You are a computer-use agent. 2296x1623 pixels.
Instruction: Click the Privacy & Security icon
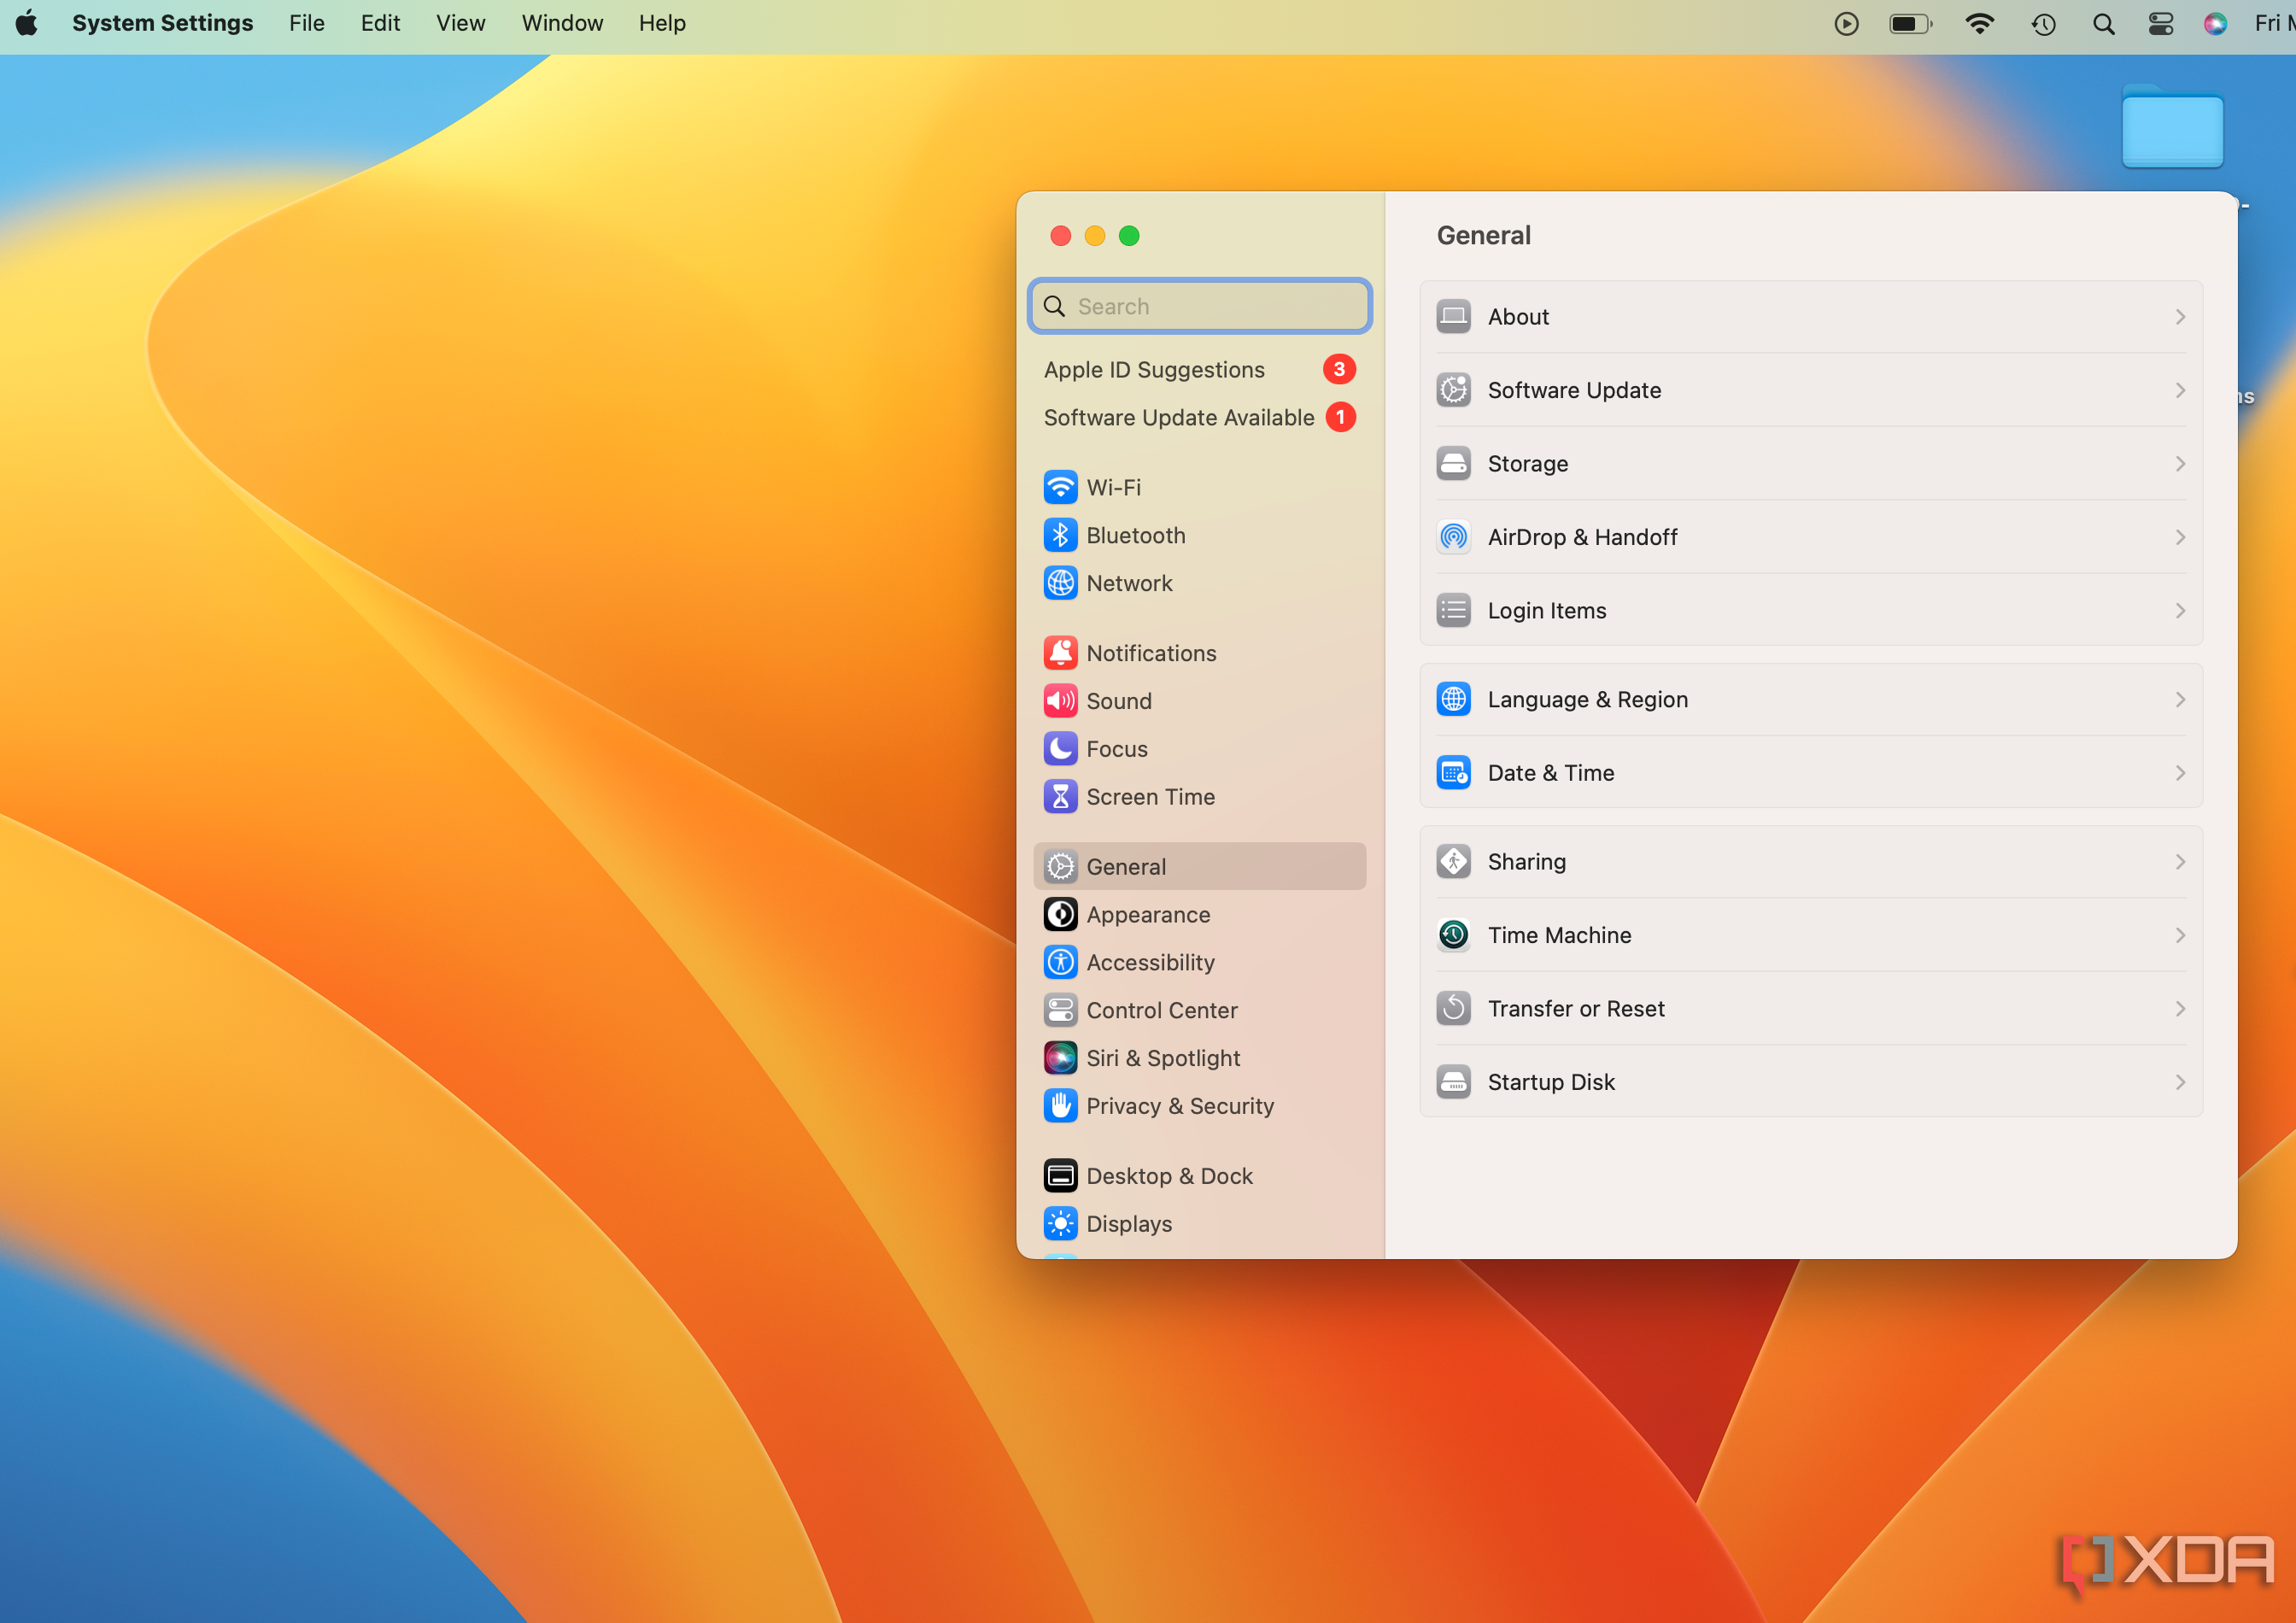pos(1059,1104)
